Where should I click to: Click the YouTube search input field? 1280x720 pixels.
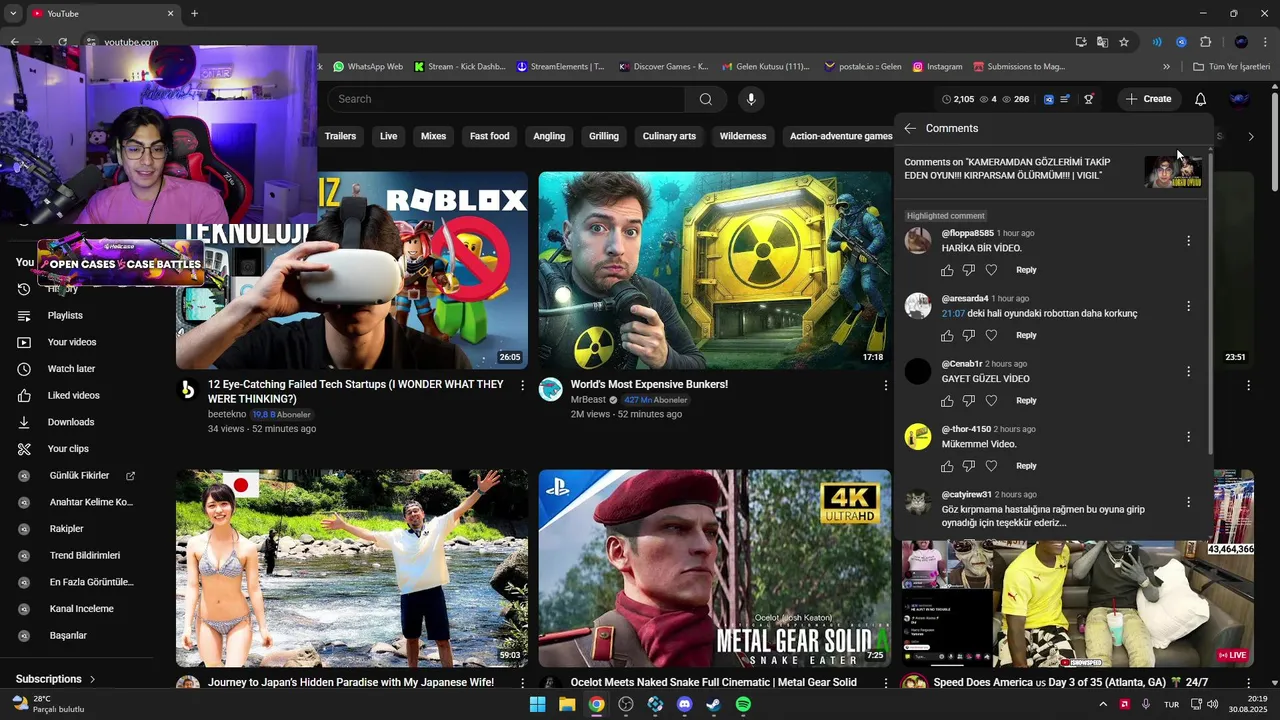(506, 99)
